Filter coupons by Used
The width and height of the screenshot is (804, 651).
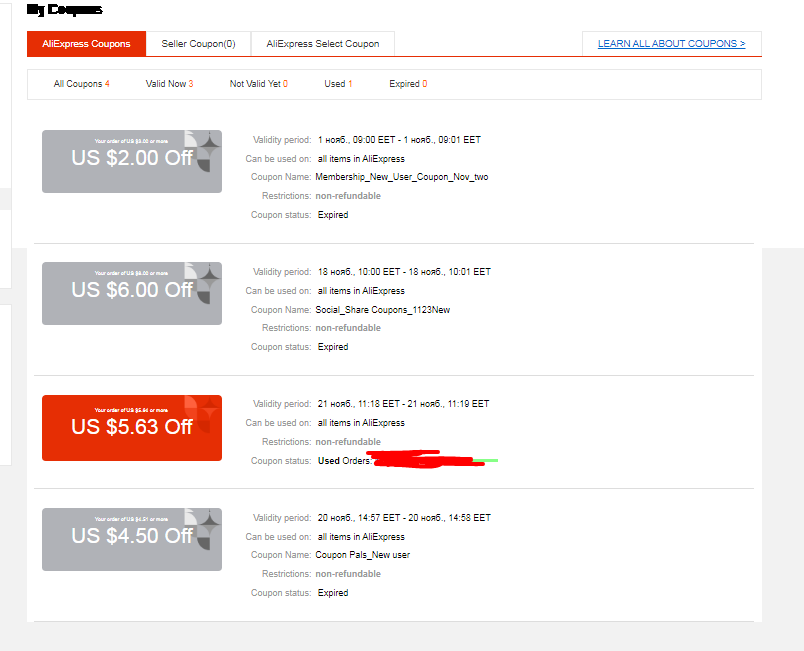tap(338, 84)
